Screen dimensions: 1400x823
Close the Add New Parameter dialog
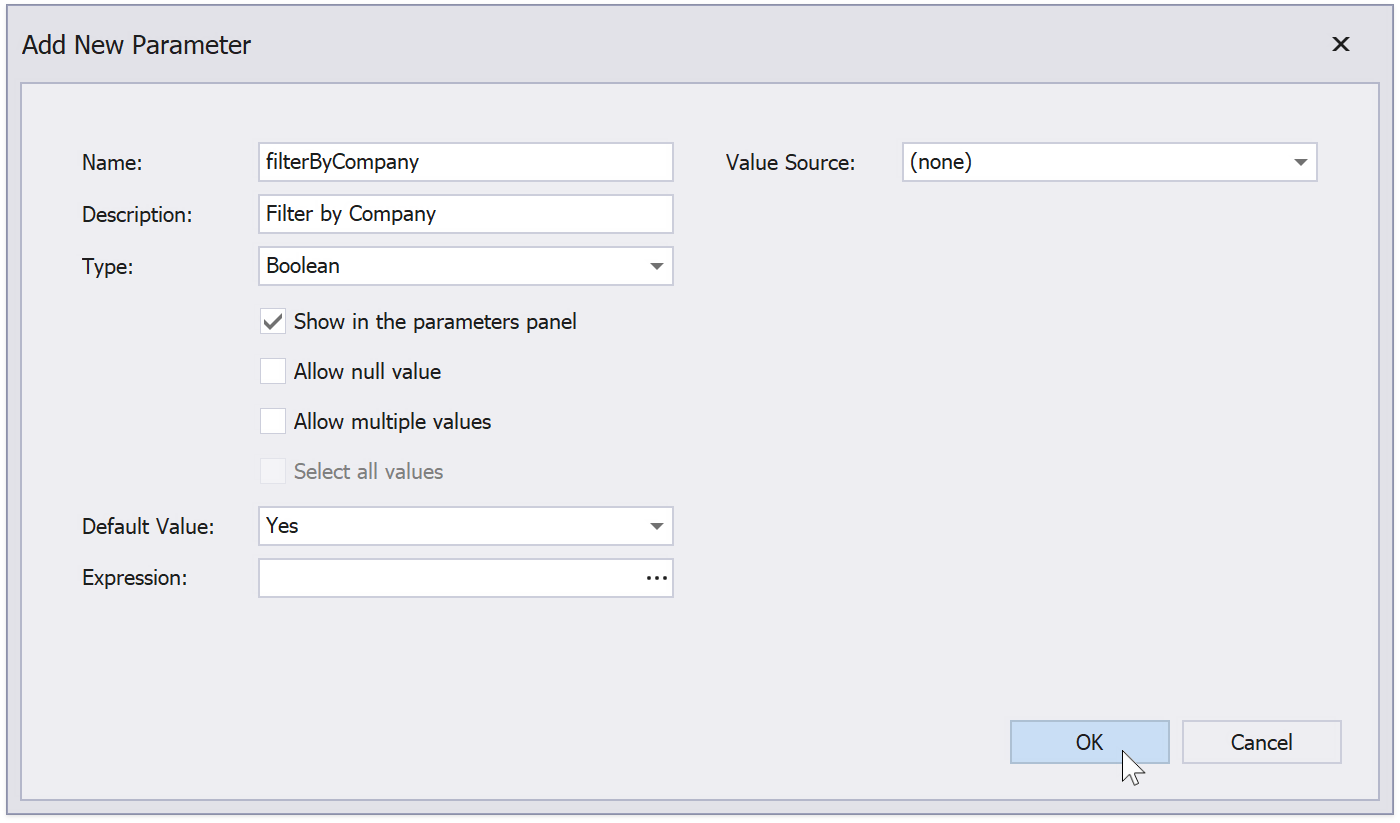[x=1340, y=44]
